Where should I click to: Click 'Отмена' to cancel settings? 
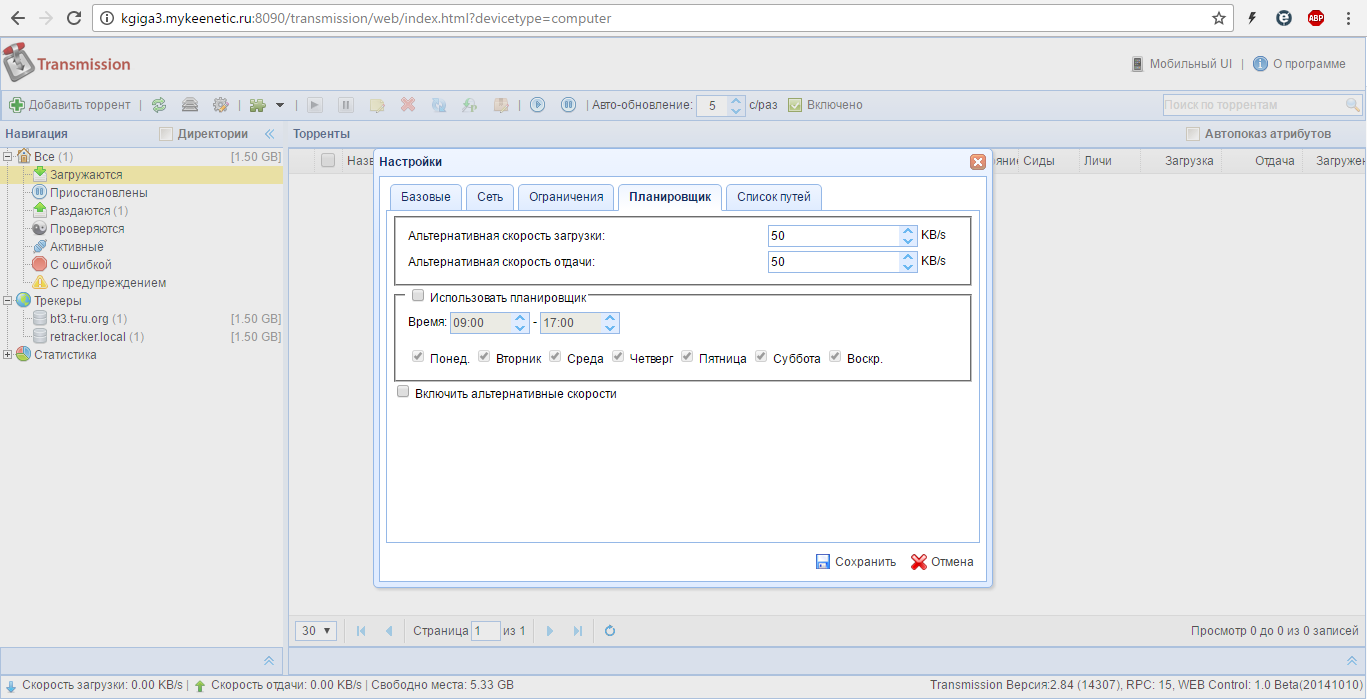[x=941, y=562]
